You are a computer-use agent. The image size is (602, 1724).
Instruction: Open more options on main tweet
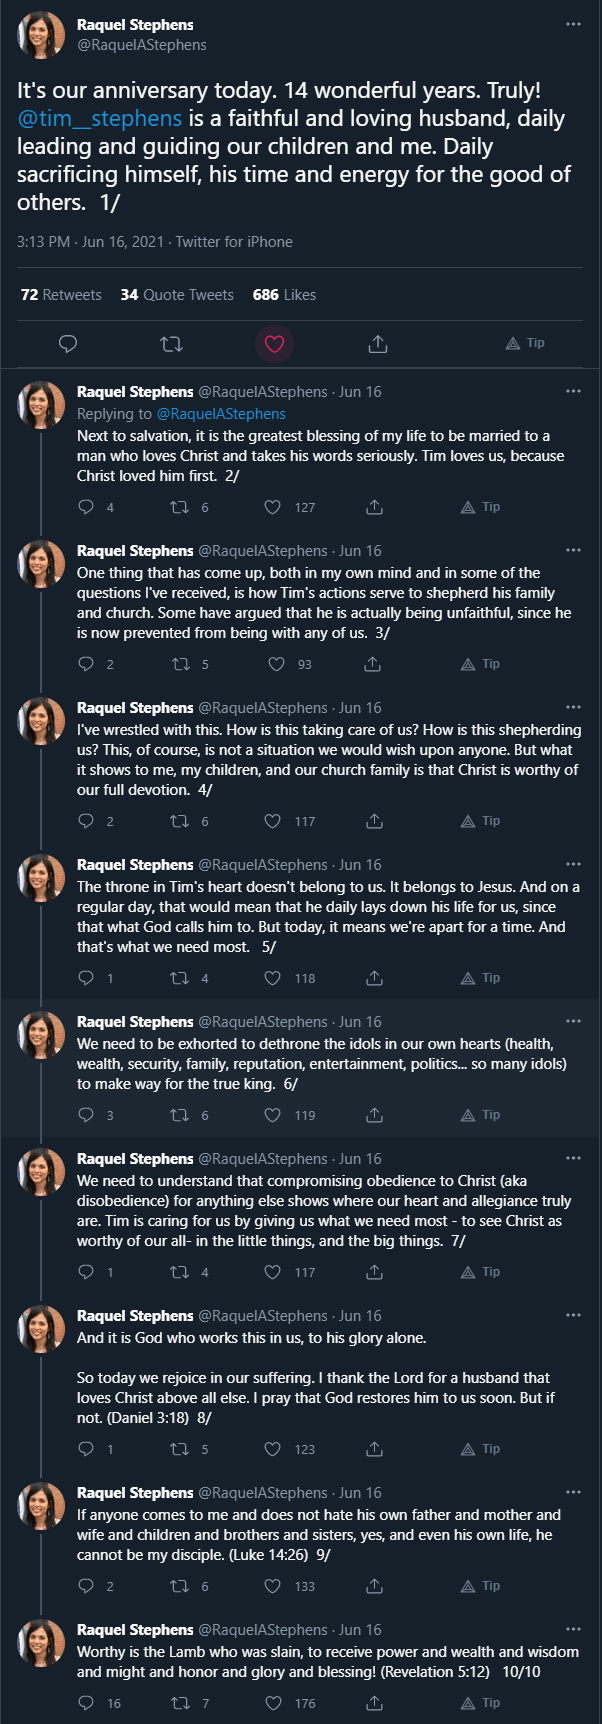[573, 24]
